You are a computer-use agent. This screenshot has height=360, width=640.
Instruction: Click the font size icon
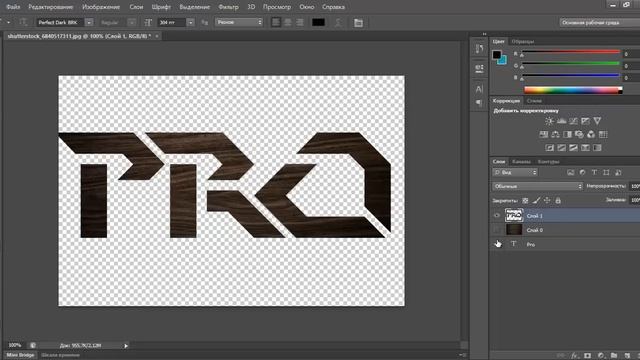tap(148, 22)
